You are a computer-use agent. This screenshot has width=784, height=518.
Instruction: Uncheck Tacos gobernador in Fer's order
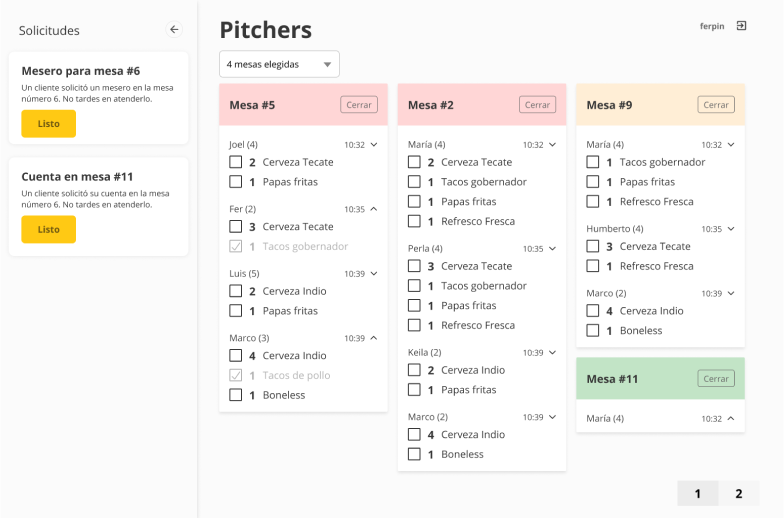(236, 246)
